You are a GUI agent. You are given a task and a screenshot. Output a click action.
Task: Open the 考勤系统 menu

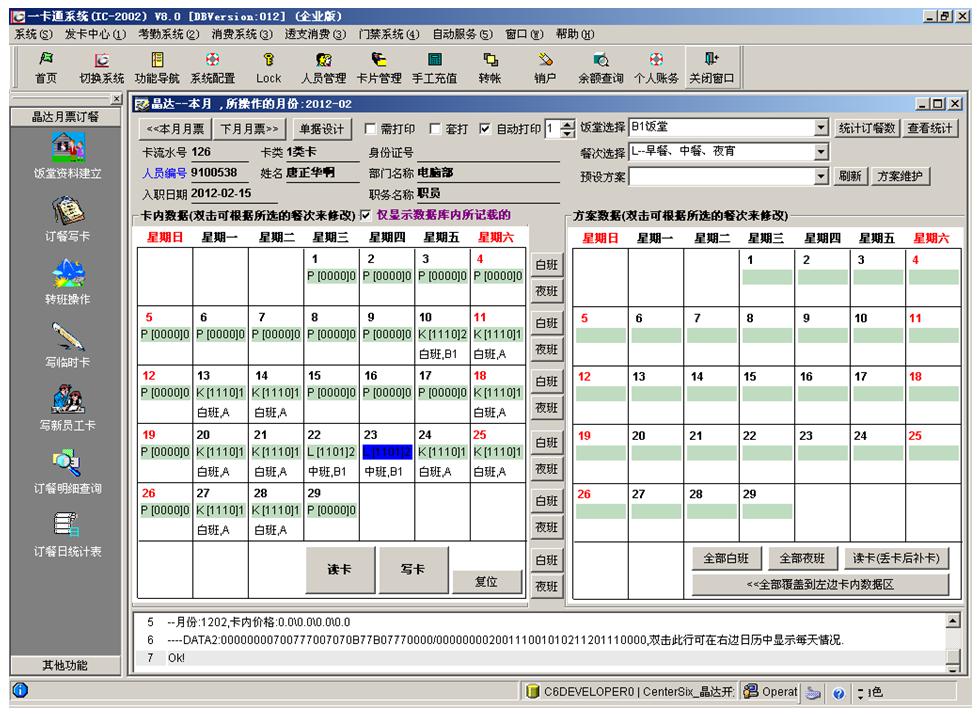166,34
